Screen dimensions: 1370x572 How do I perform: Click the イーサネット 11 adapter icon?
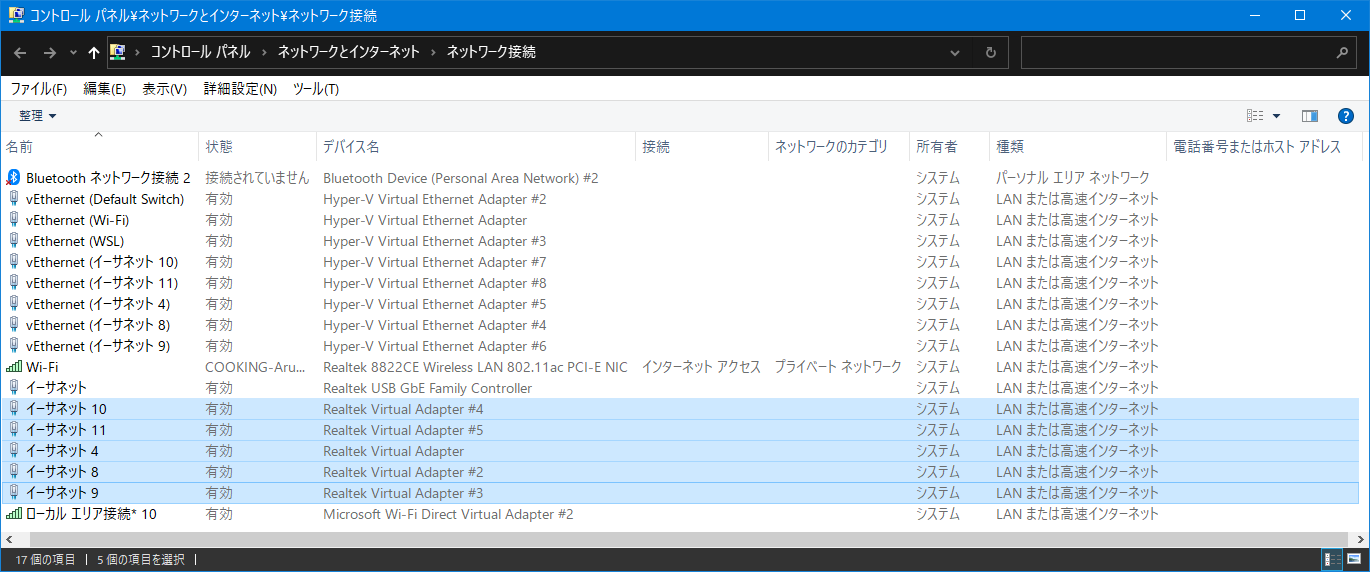point(13,430)
